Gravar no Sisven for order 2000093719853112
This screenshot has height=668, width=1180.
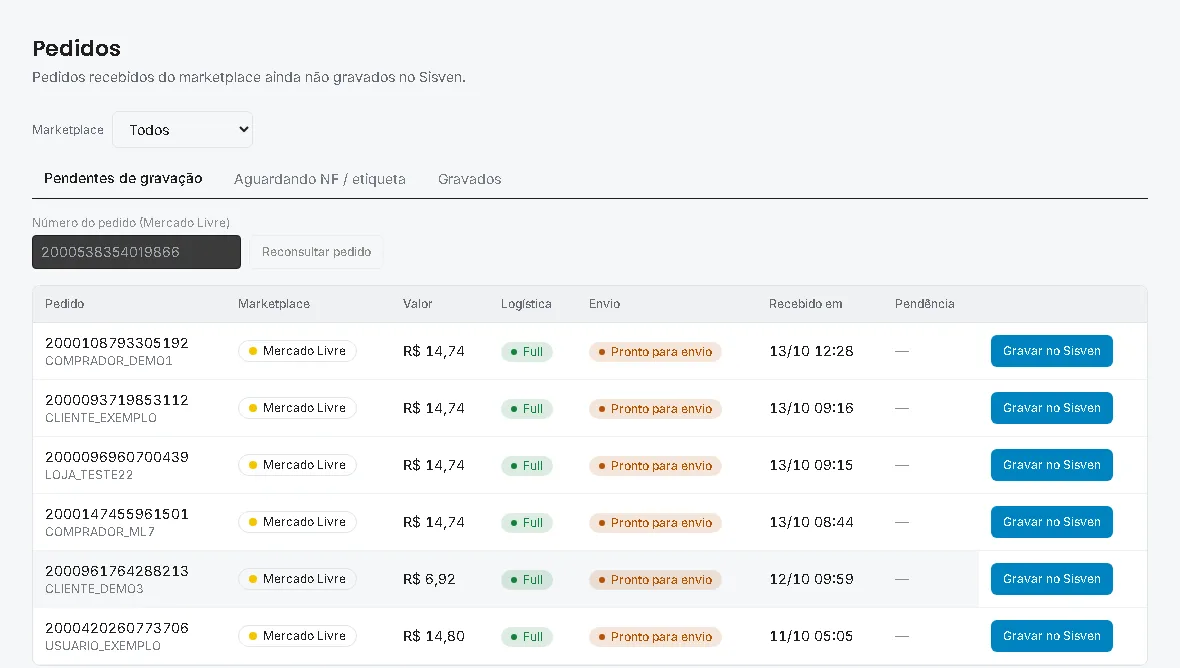1051,408
